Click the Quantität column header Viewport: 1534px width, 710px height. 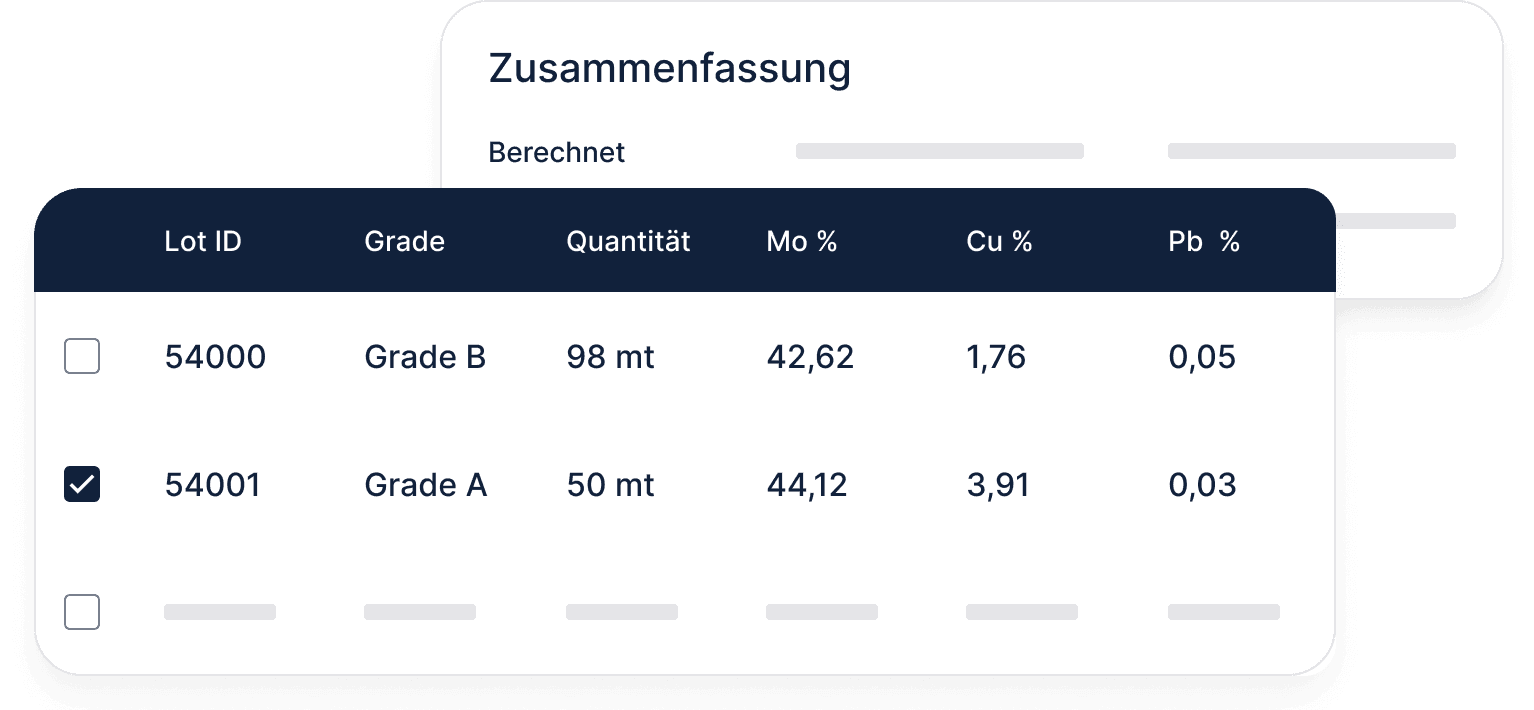coord(628,241)
